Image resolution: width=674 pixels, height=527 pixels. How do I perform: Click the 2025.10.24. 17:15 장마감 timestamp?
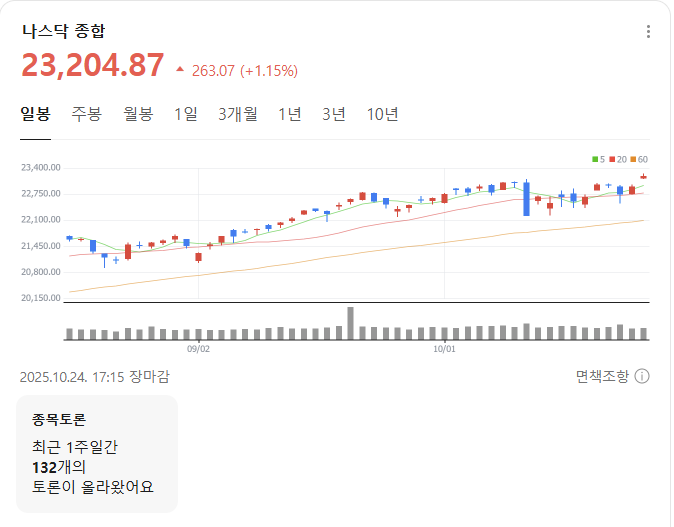95,377
